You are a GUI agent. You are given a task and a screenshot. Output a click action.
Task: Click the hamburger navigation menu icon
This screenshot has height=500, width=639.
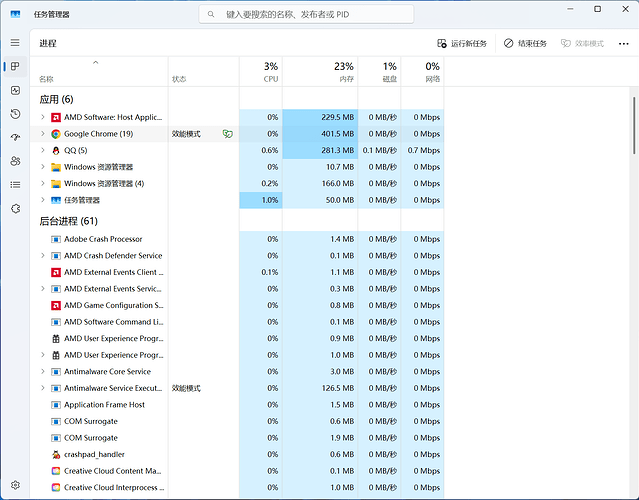point(15,43)
